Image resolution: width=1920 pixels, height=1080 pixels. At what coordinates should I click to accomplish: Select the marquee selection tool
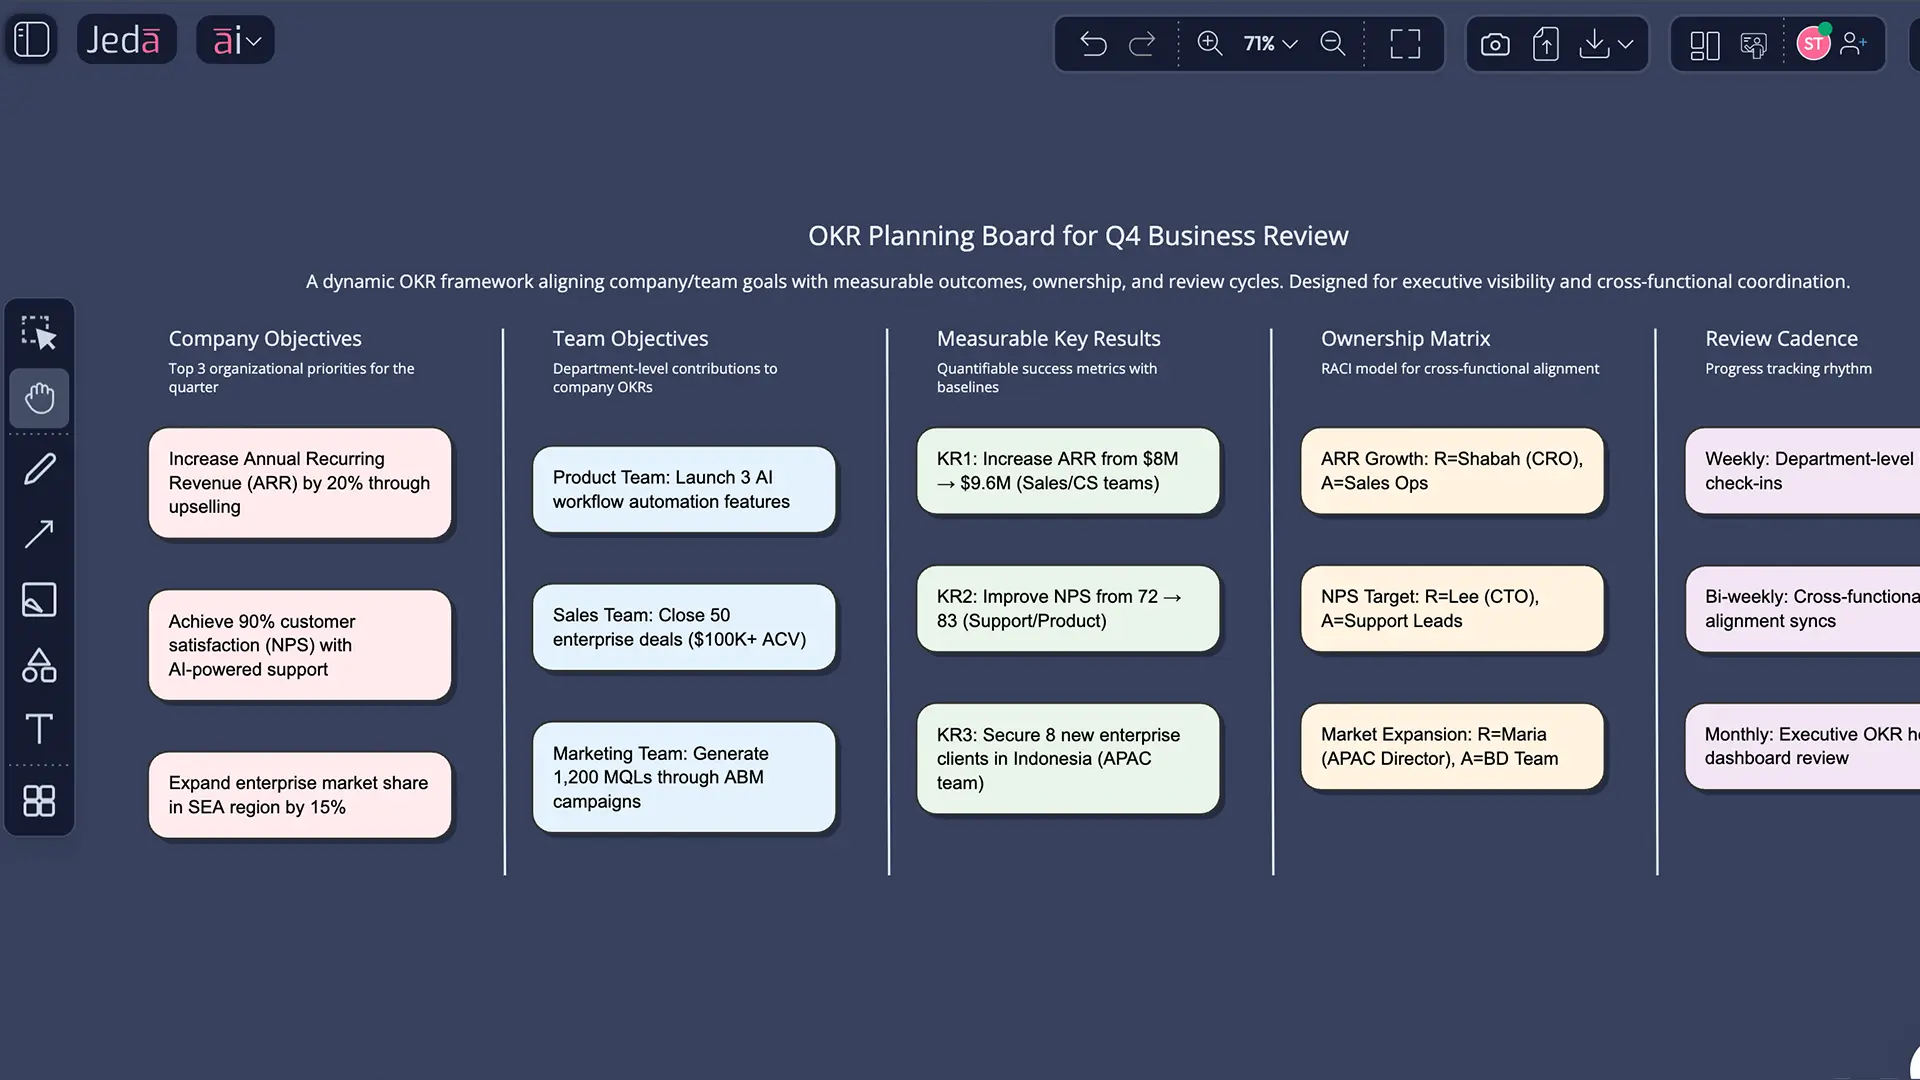point(40,333)
